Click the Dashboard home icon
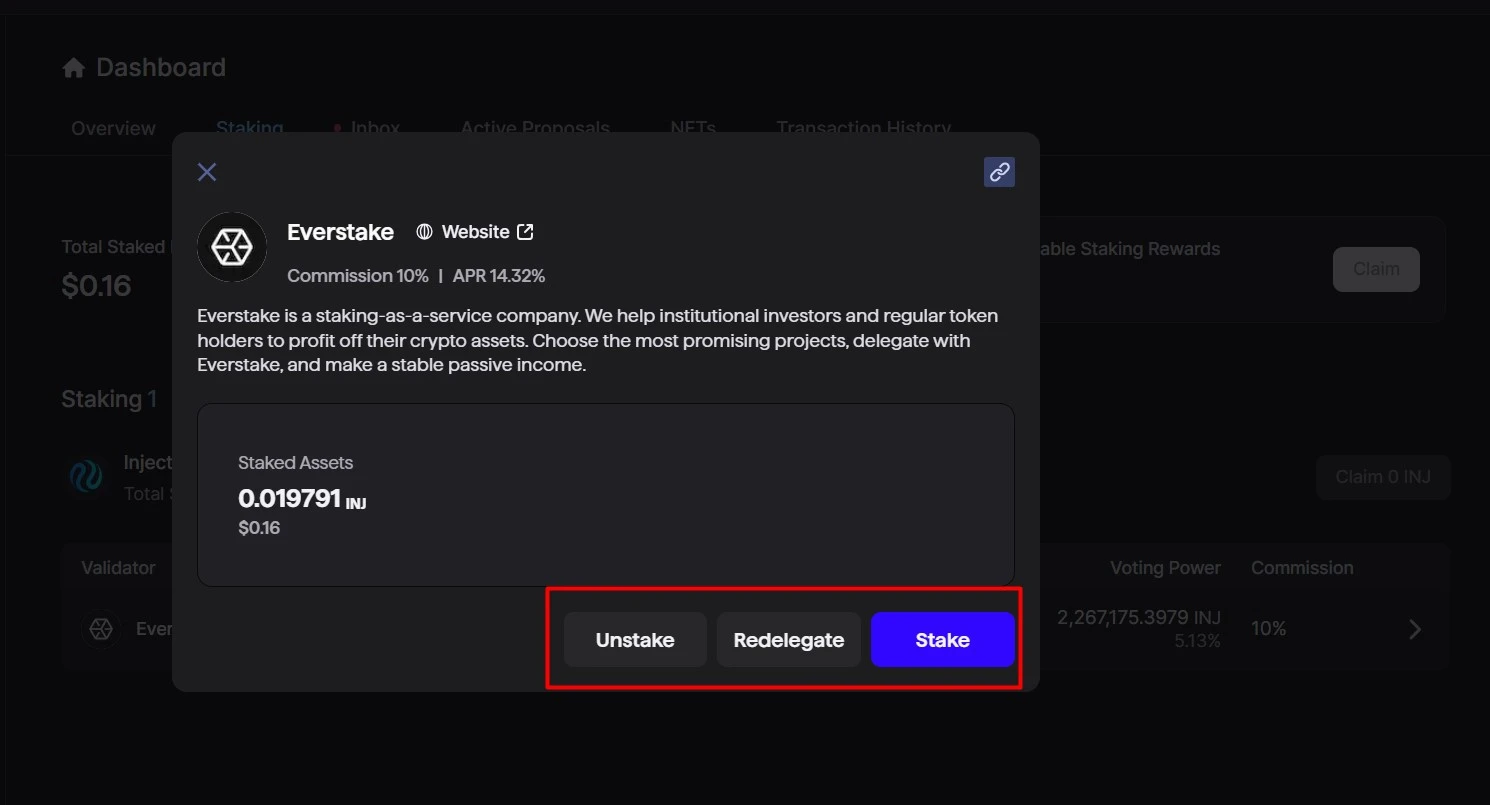This screenshot has width=1490, height=805. 73,68
